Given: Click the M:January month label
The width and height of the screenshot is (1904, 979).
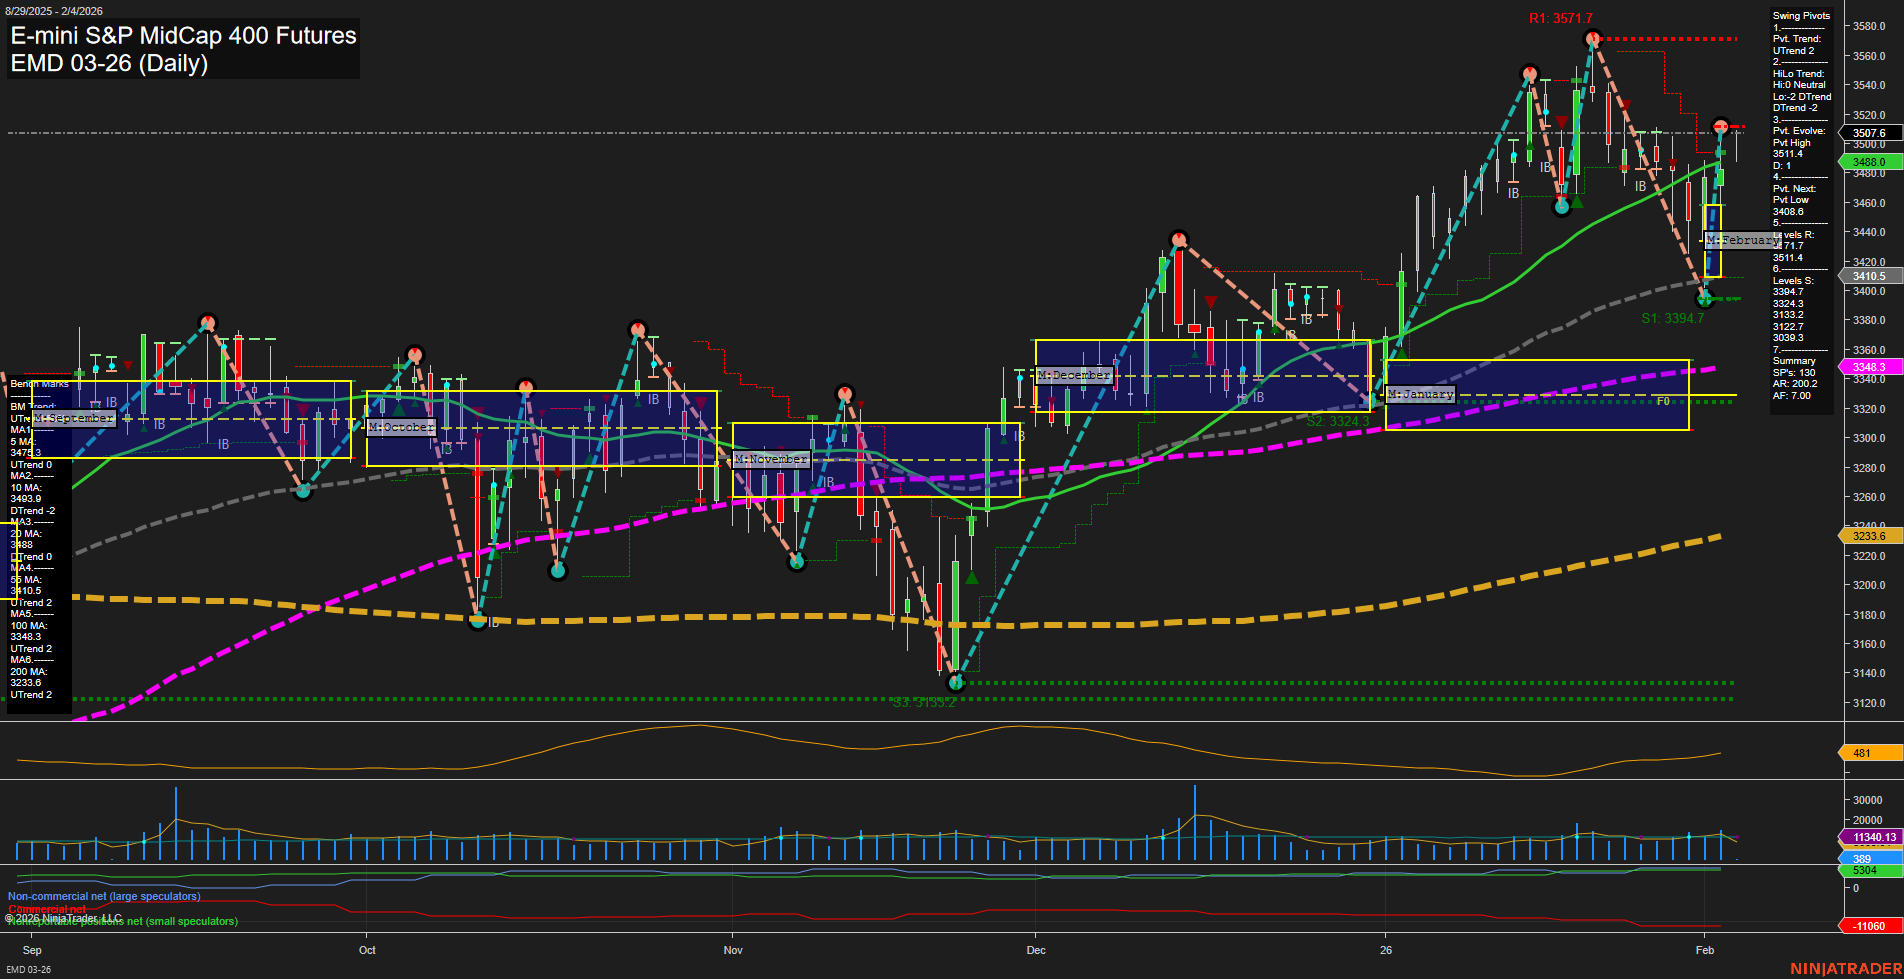Looking at the screenshot, I should (1420, 394).
